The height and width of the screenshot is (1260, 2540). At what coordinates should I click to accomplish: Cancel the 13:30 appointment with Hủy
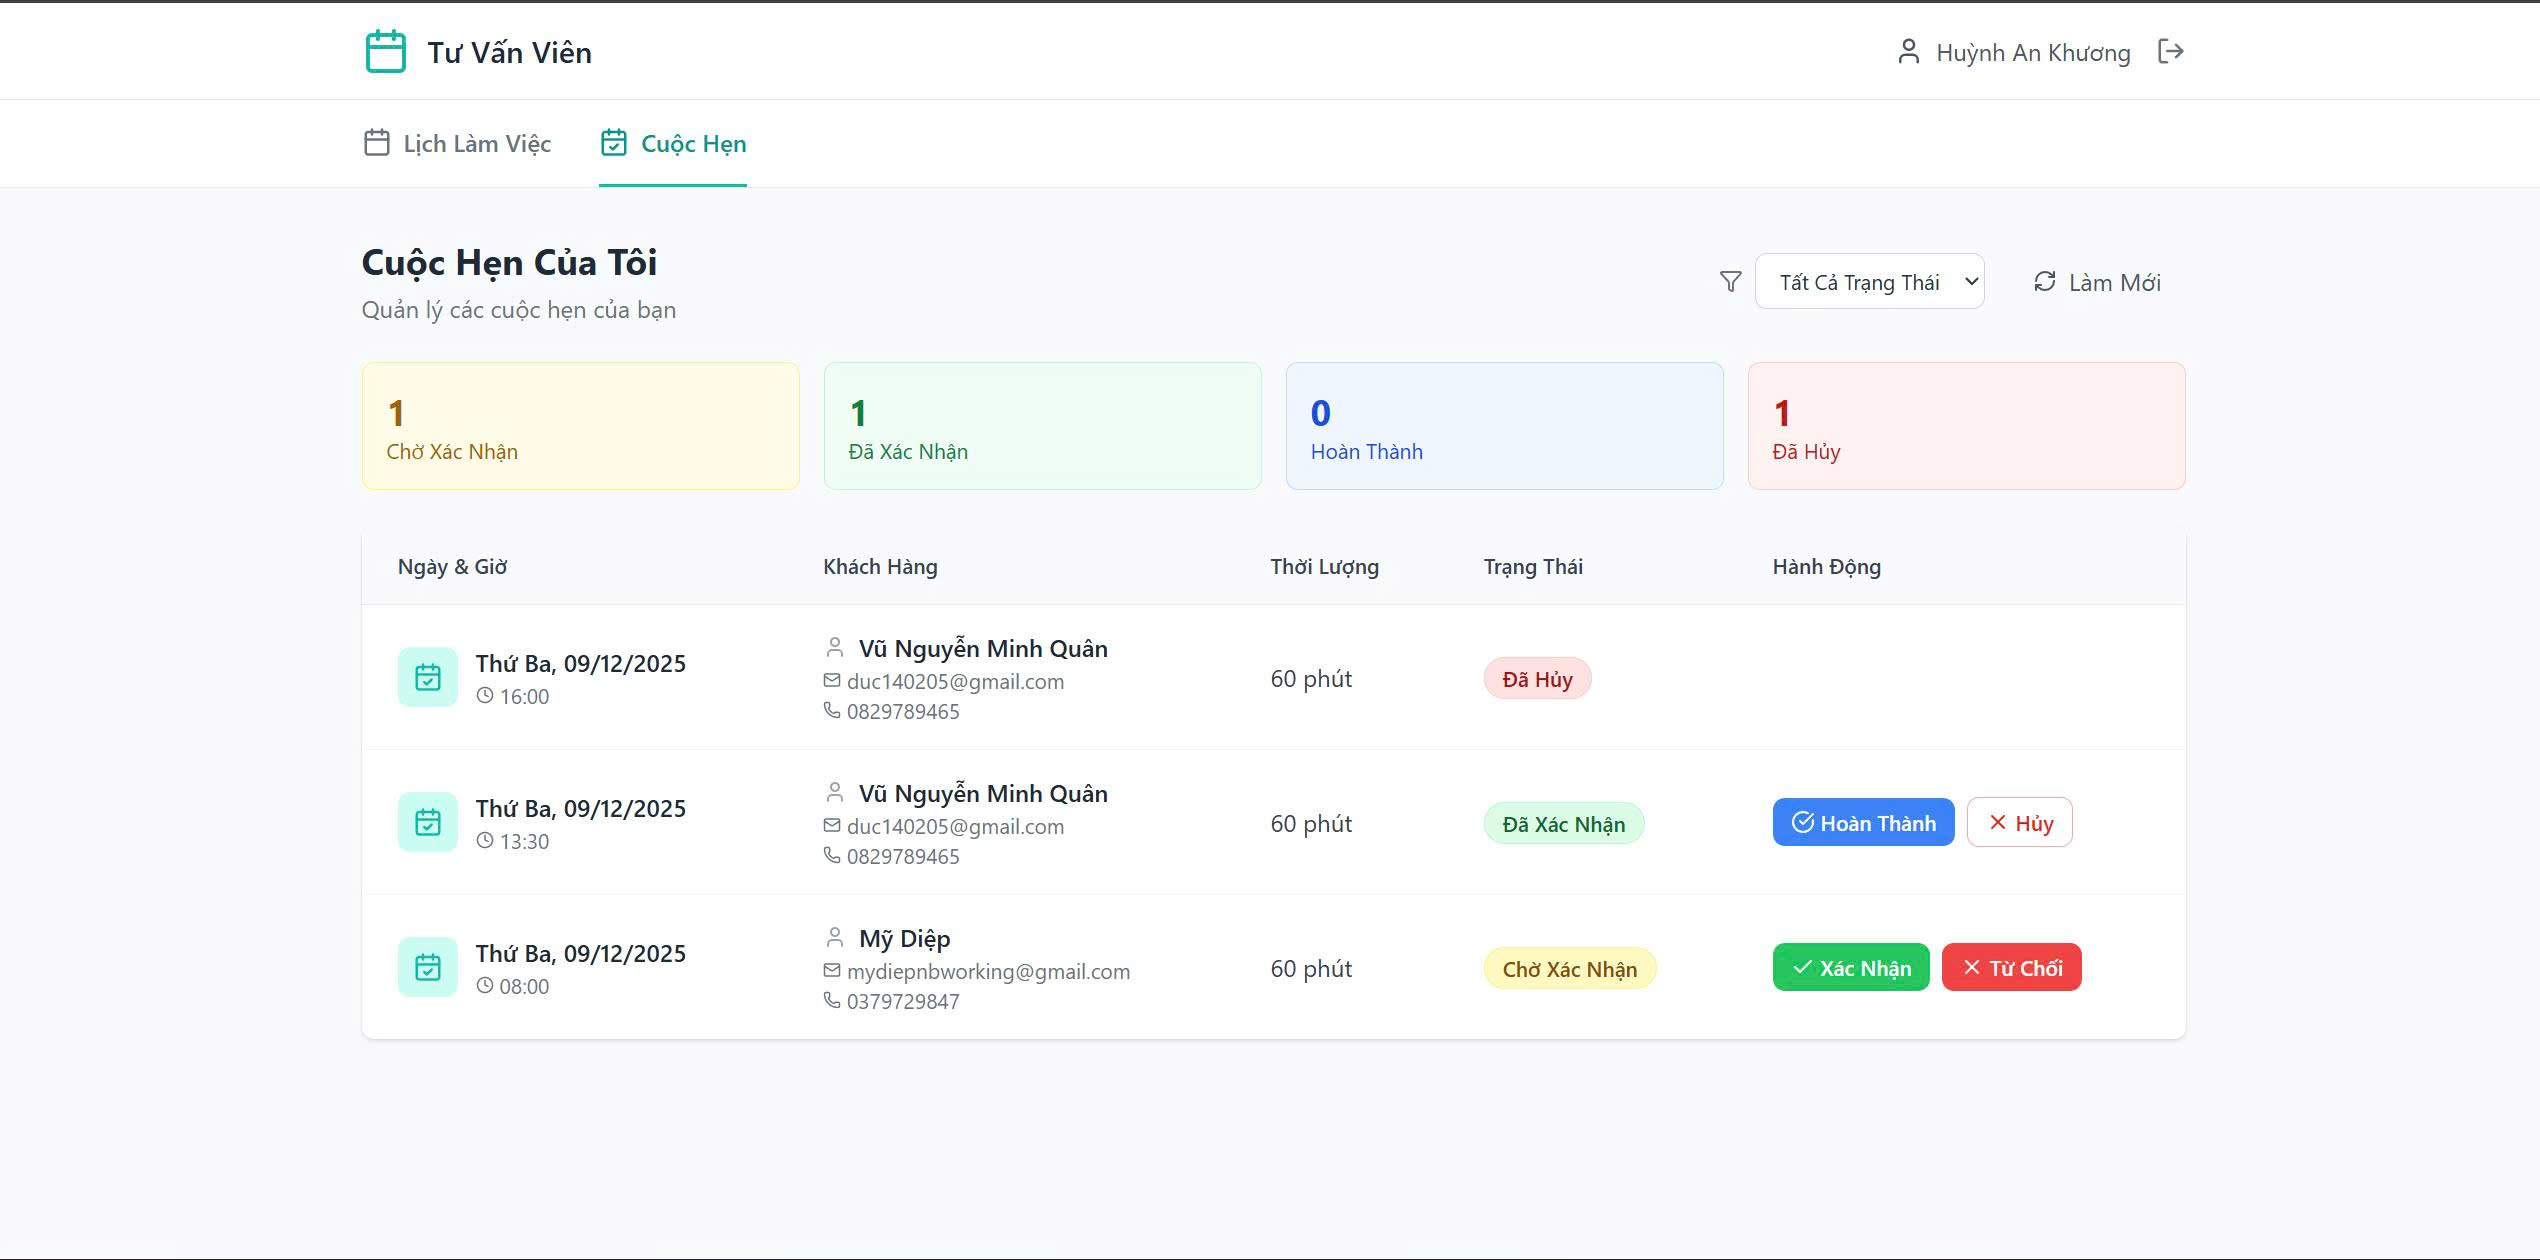pyautogui.click(x=2019, y=822)
